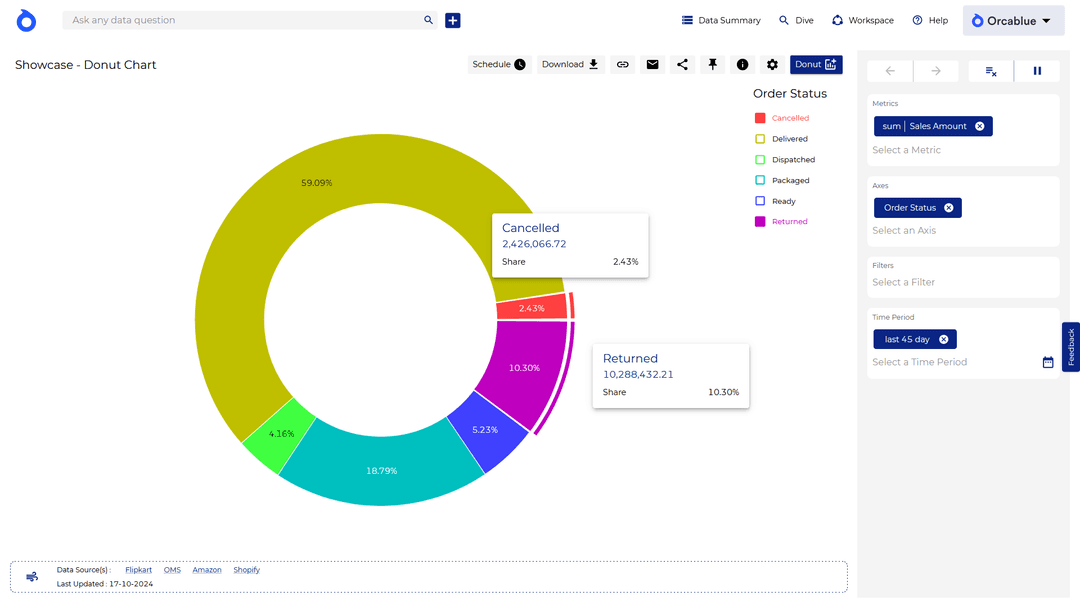This screenshot has width=1080, height=608.
Task: Pin this chart with the pin icon
Action: point(712,65)
